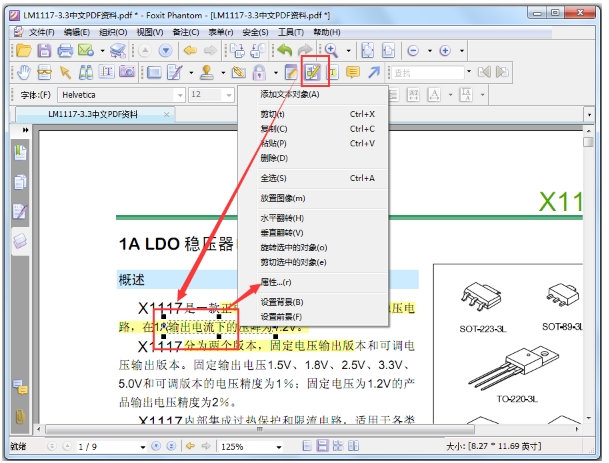The image size is (609, 463).
Task: Select the Select Text tool icon
Action: click(106, 72)
